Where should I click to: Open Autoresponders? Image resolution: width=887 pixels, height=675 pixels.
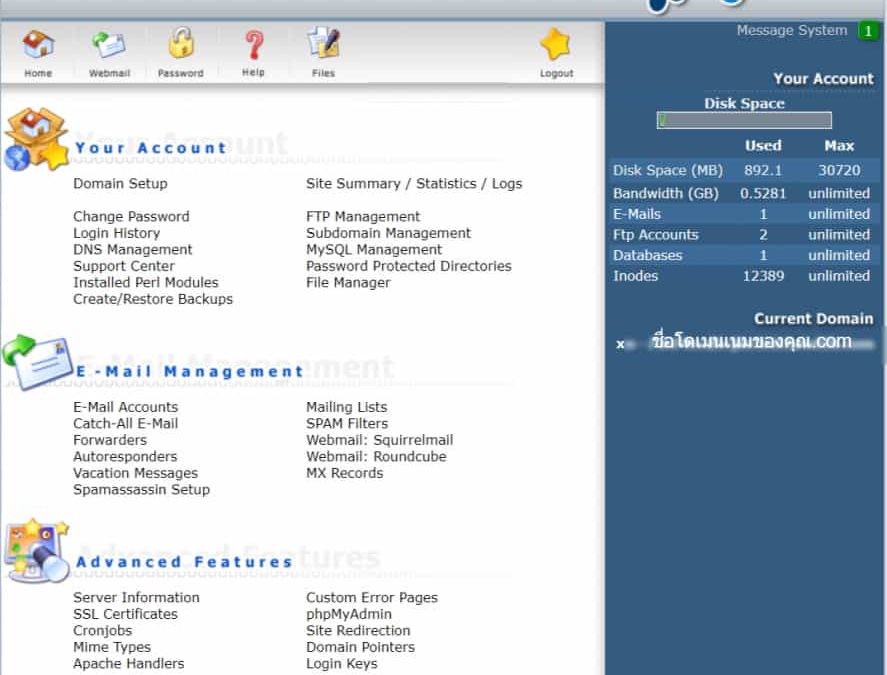pos(125,456)
